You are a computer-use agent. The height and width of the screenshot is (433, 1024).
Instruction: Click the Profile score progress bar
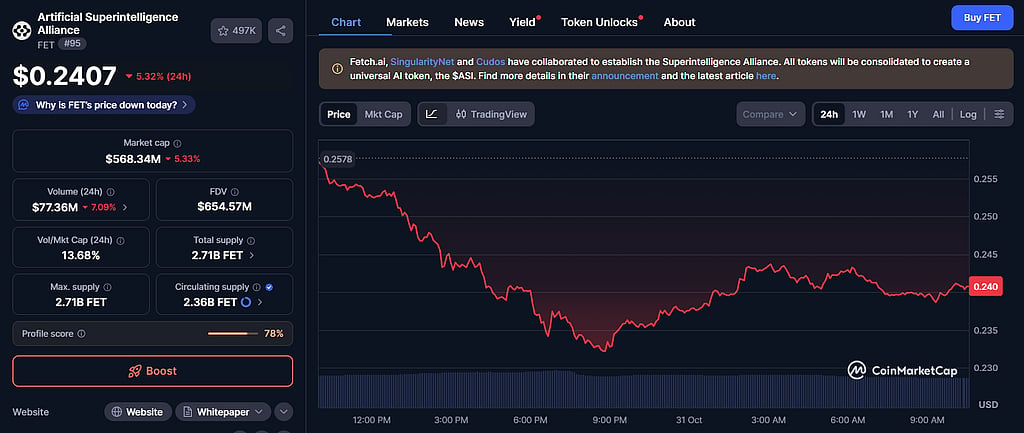[232, 334]
